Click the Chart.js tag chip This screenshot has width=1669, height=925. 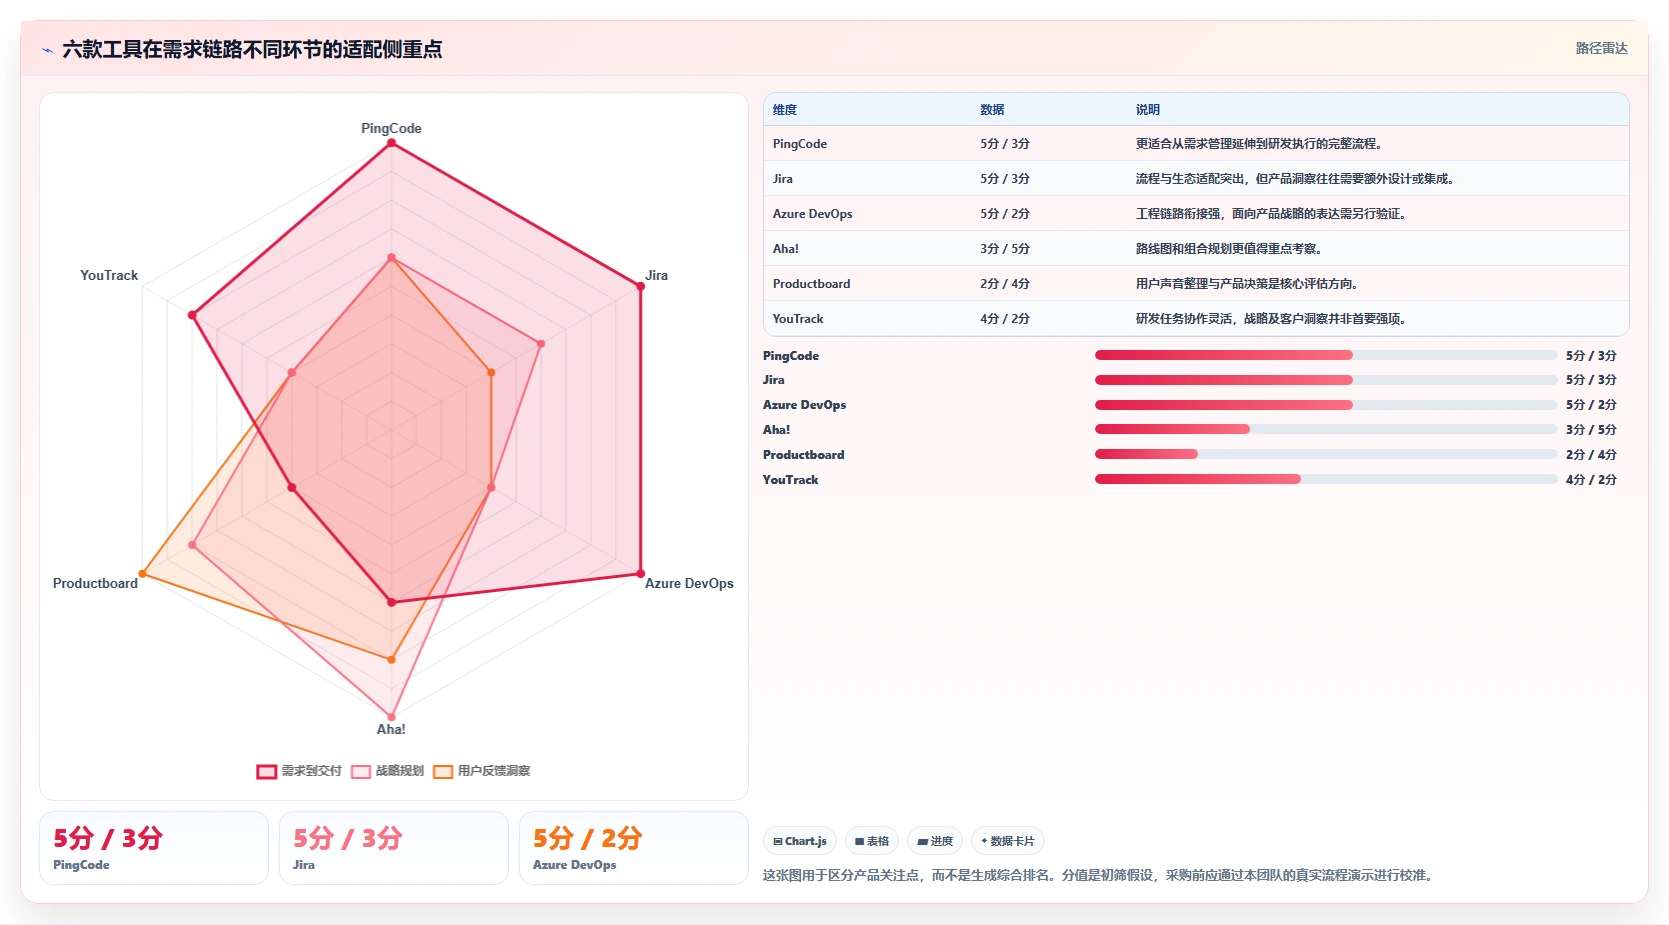click(800, 841)
